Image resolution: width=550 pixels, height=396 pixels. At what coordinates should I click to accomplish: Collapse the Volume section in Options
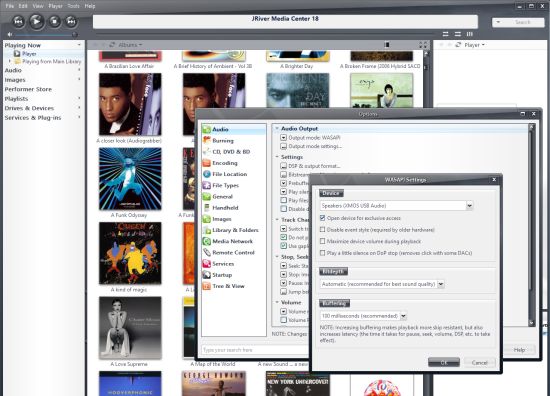click(277, 302)
